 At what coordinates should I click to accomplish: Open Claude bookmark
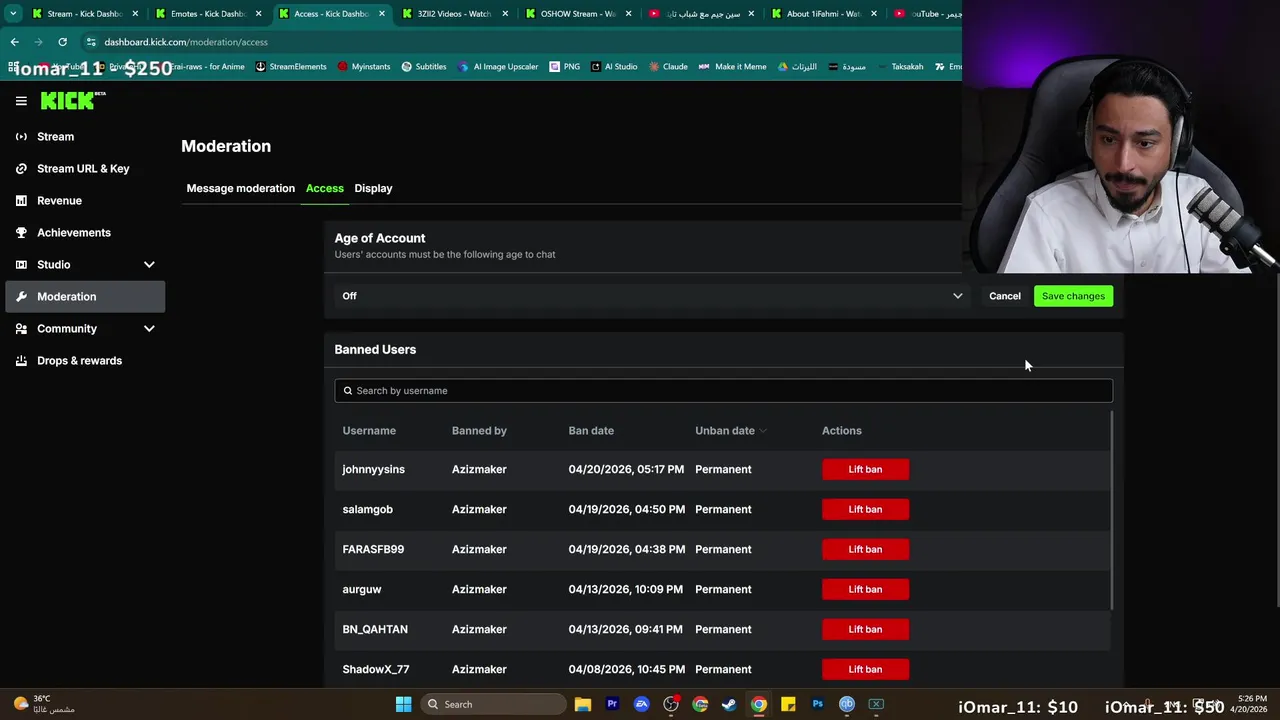coord(668,67)
